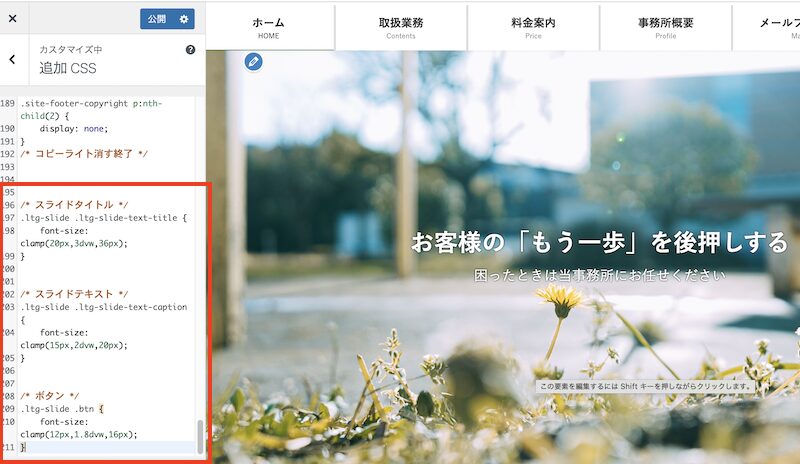
Task: Open the help question mark icon
Action: pyautogui.click(x=190, y=50)
